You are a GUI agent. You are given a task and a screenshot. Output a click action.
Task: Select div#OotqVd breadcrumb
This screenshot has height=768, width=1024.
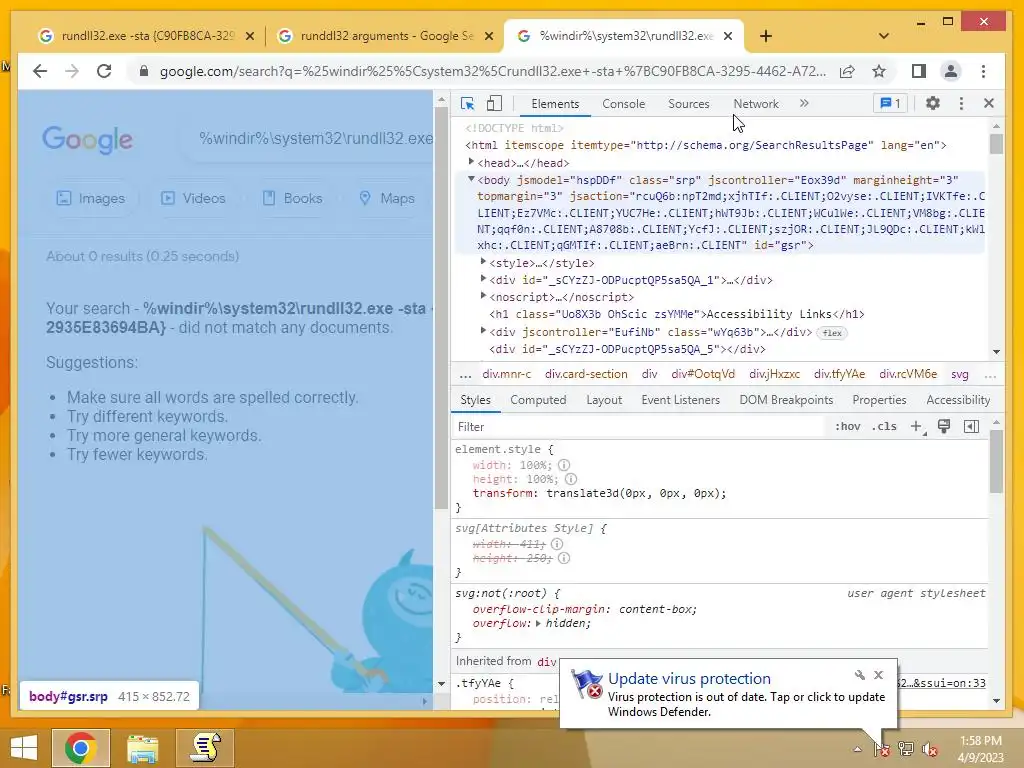click(x=703, y=374)
